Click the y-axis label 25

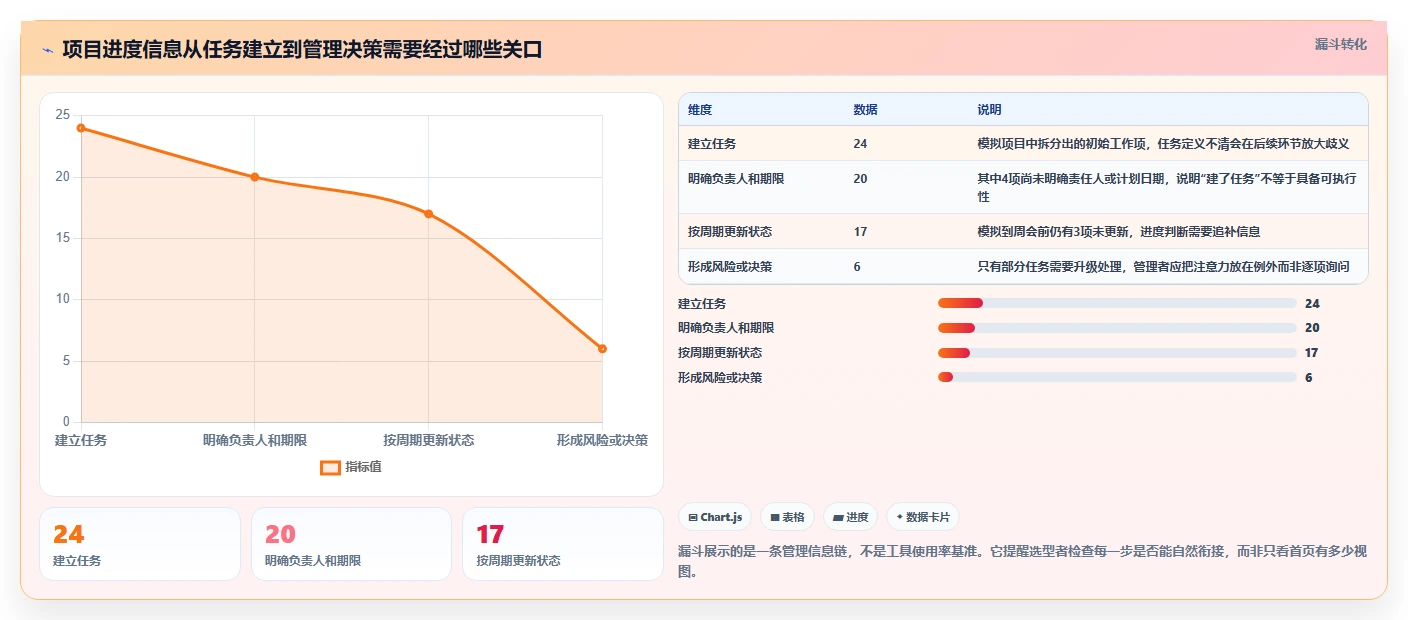[63, 115]
